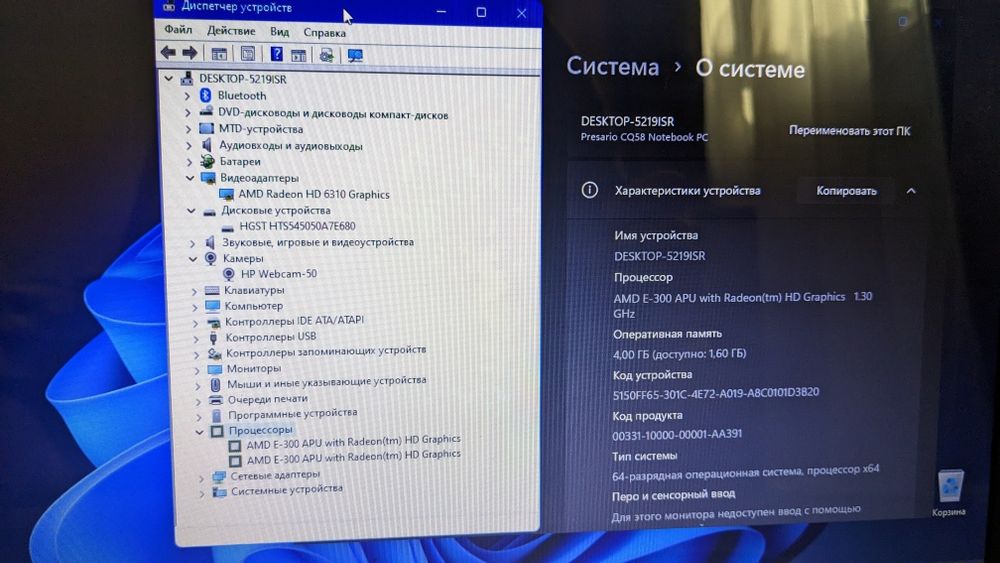Click the info icon beside Характеристики устройства

pos(590,190)
